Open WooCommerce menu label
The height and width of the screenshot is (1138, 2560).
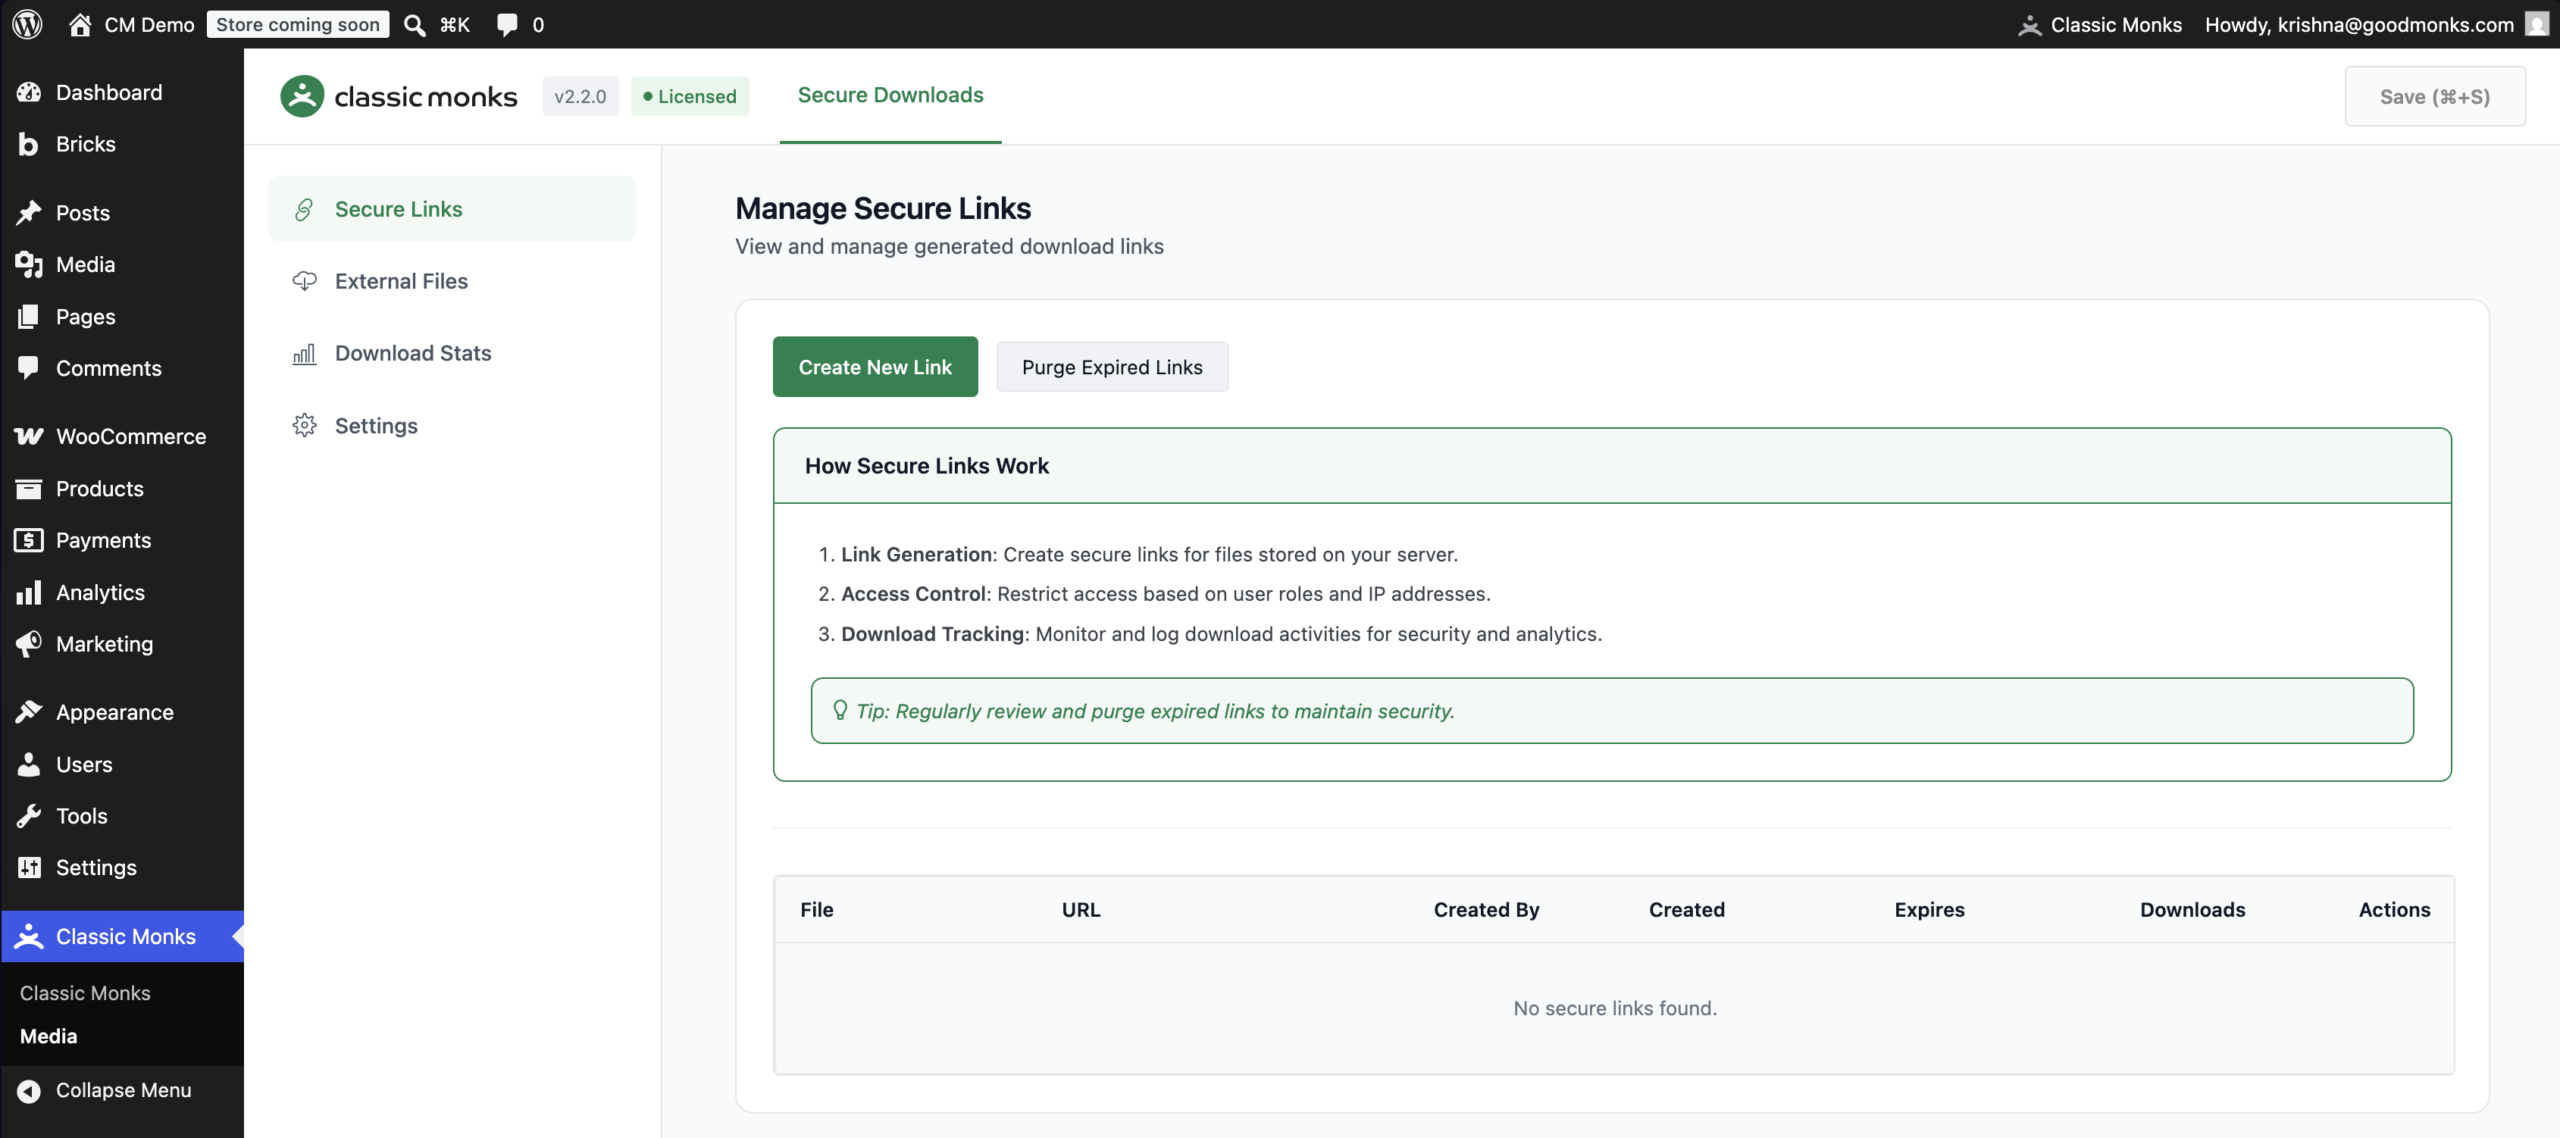131,436
